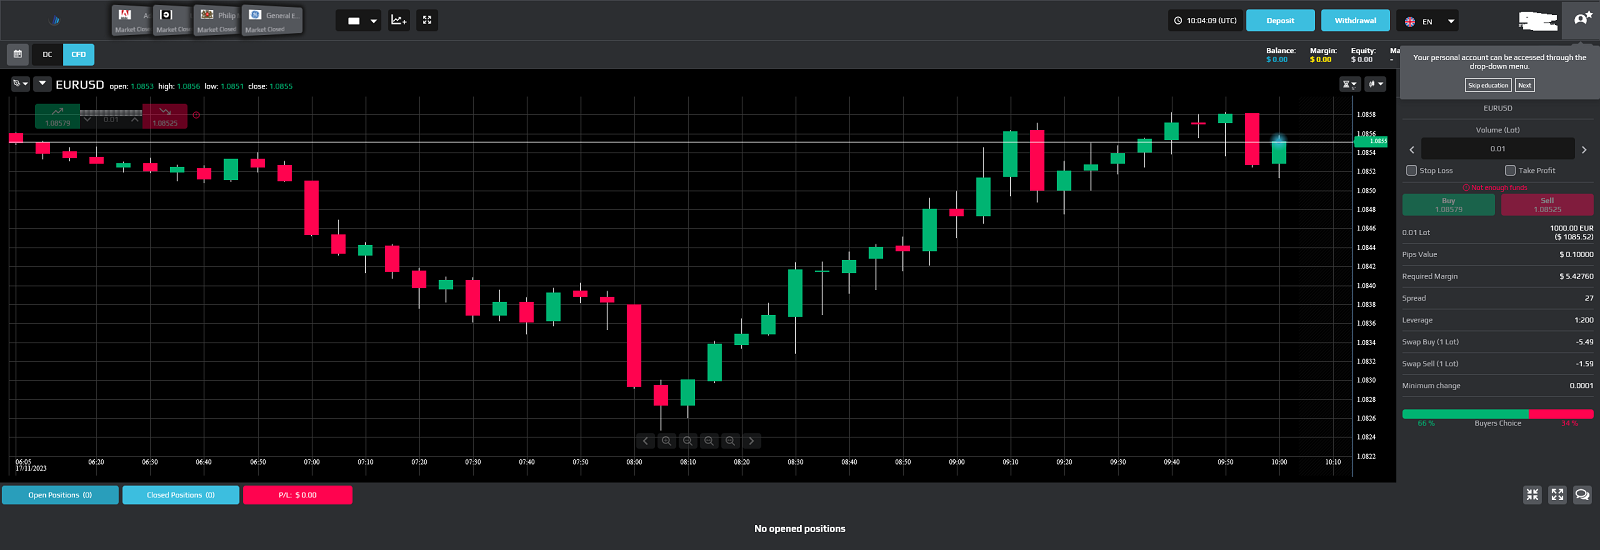Click the Buy 1.08579 panel button
The image size is (1600, 550).
[x=1448, y=205]
